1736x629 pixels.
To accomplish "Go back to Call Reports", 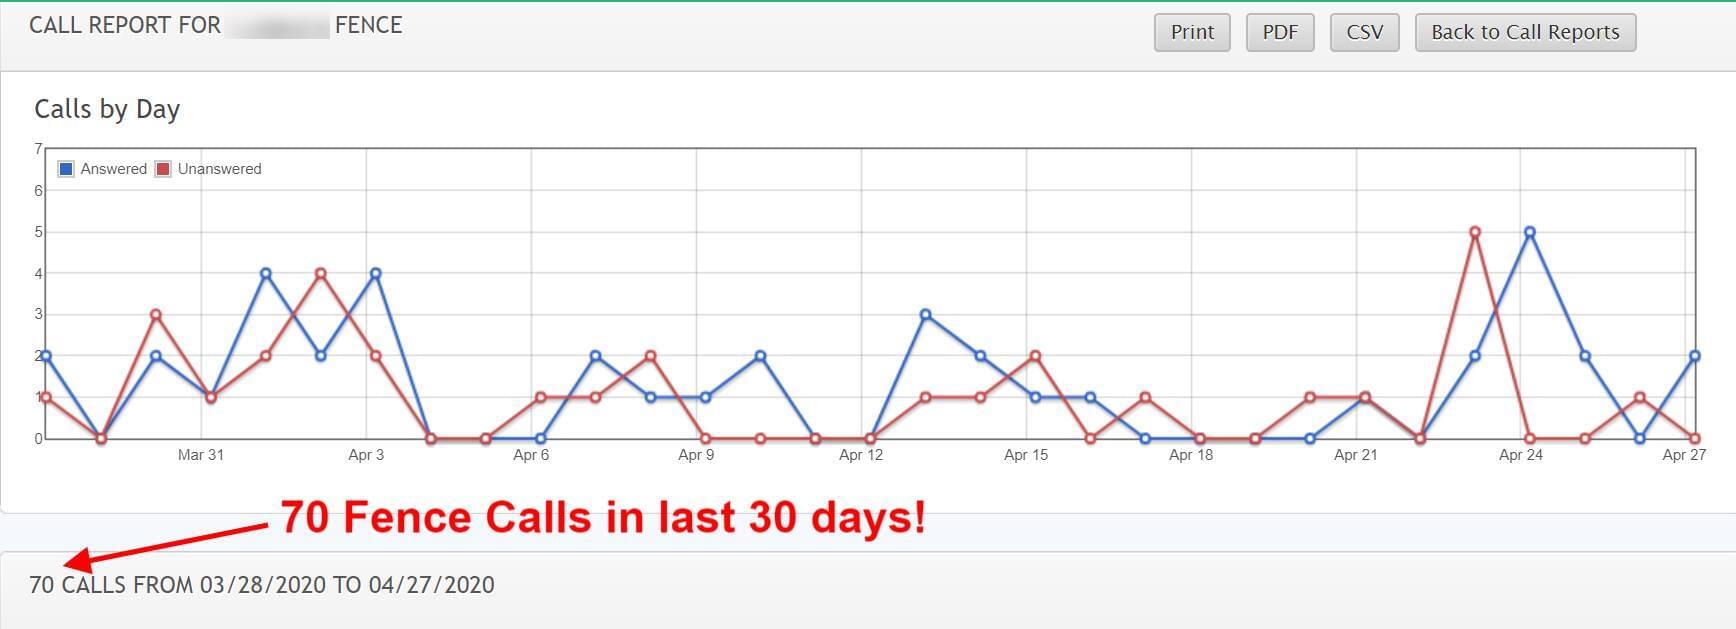I will click(x=1525, y=32).
